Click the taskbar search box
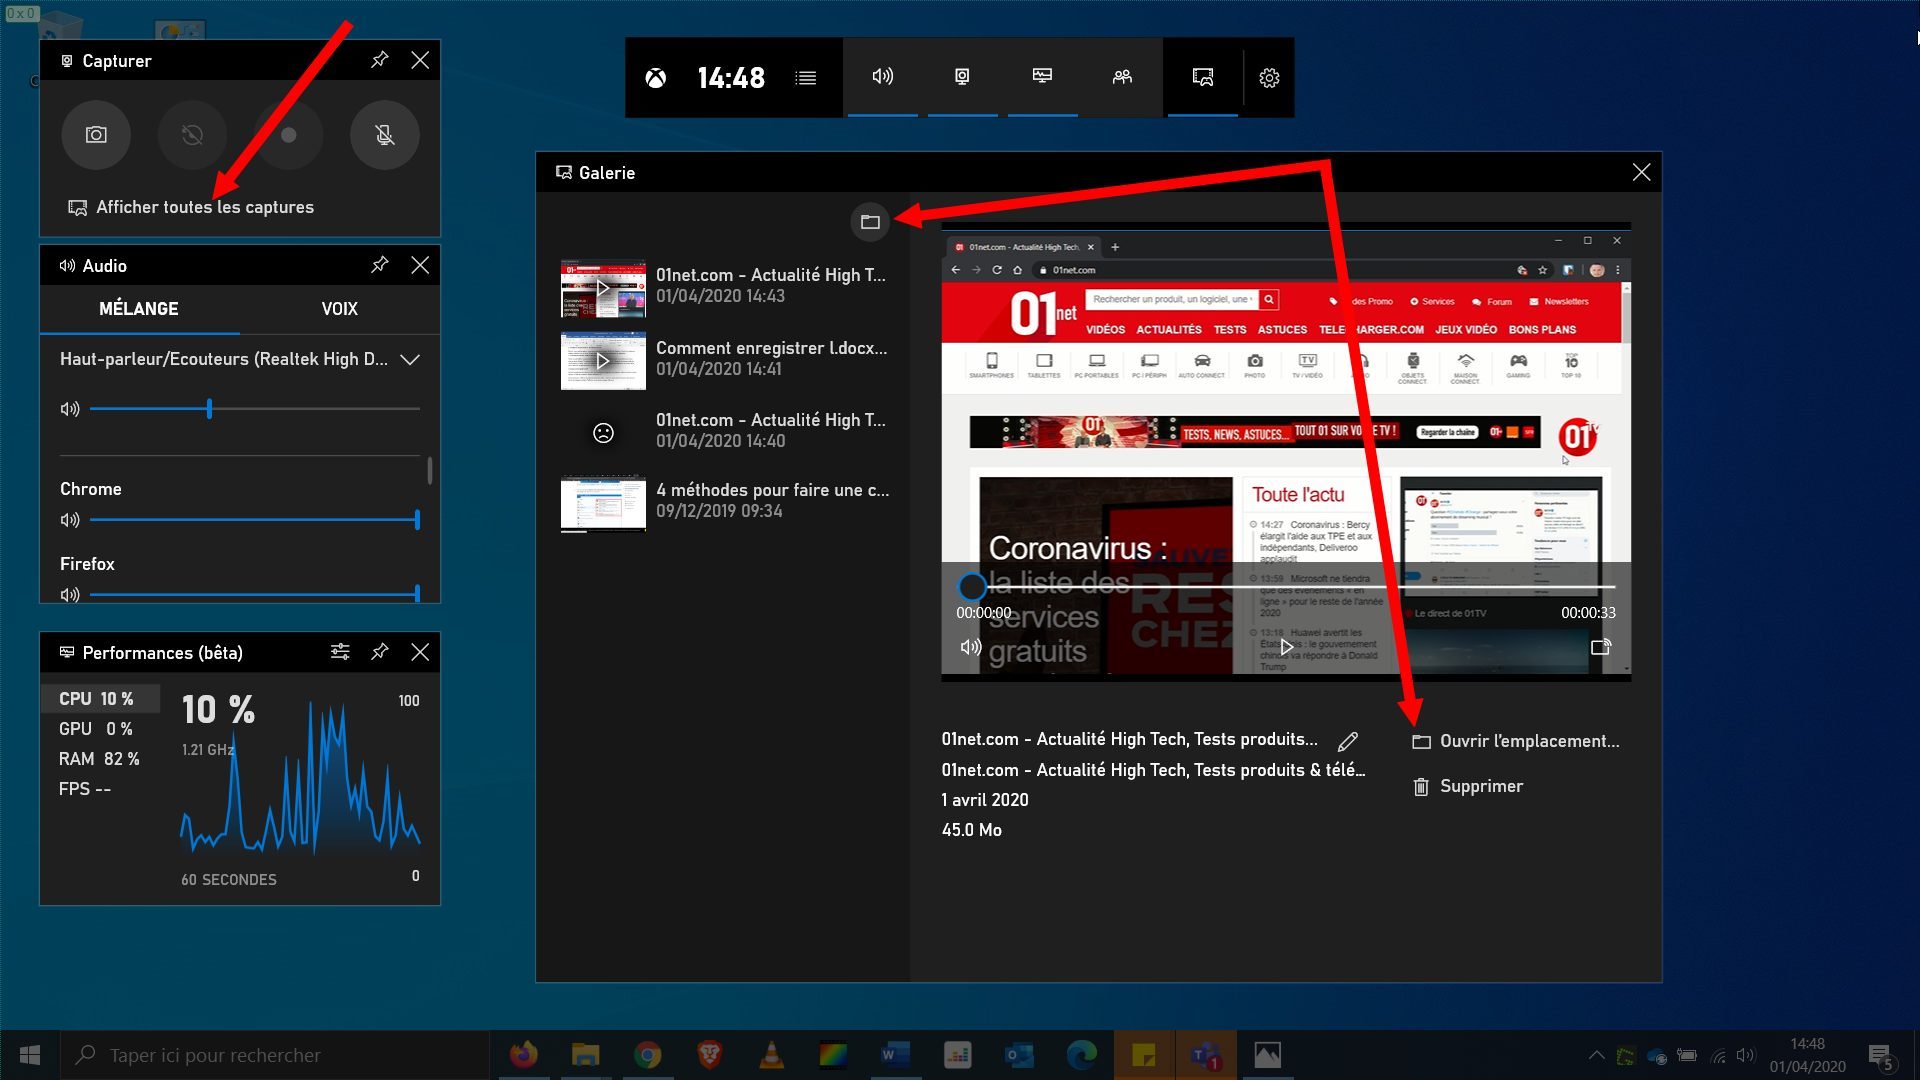The image size is (1920, 1080). 275,1055
